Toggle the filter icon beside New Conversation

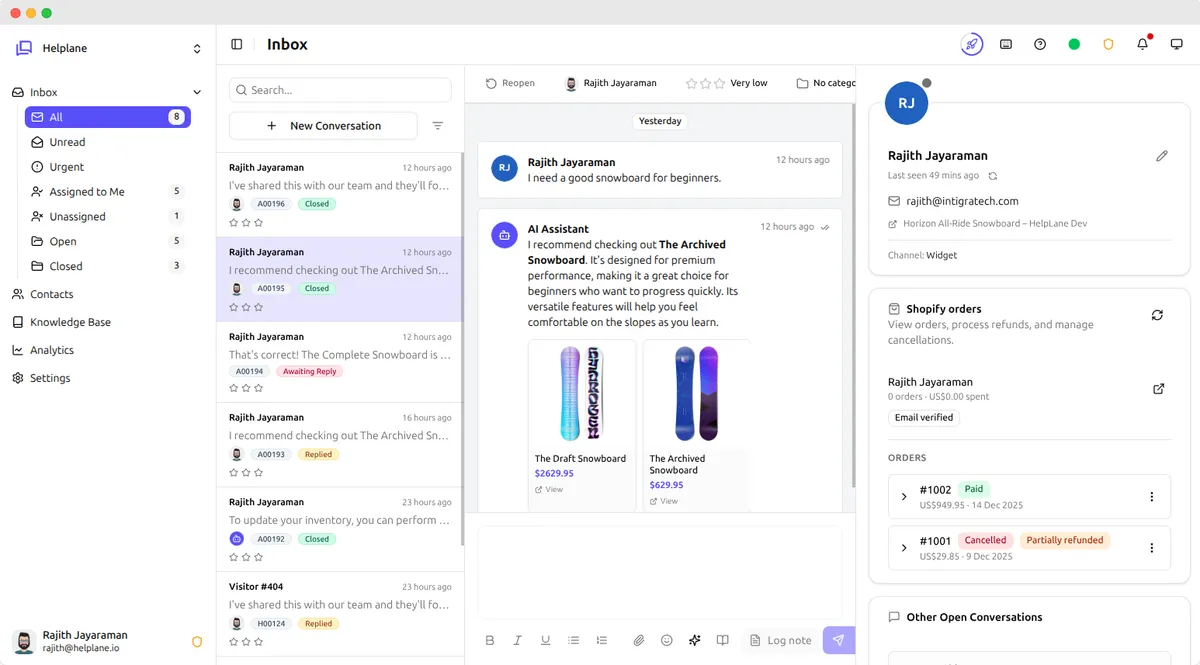point(438,126)
